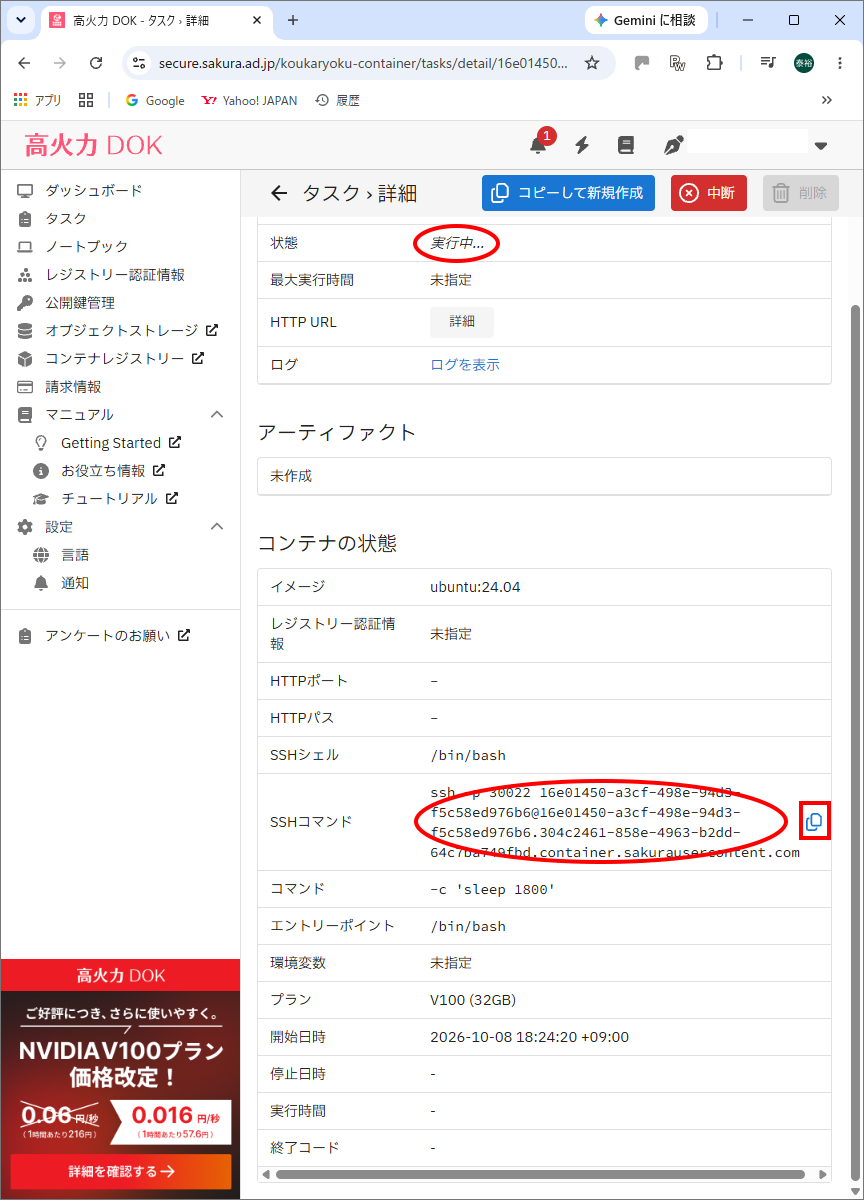The height and width of the screenshot is (1200, 864).
Task: Collapse the 設定 sidebar section
Action: (x=217, y=526)
